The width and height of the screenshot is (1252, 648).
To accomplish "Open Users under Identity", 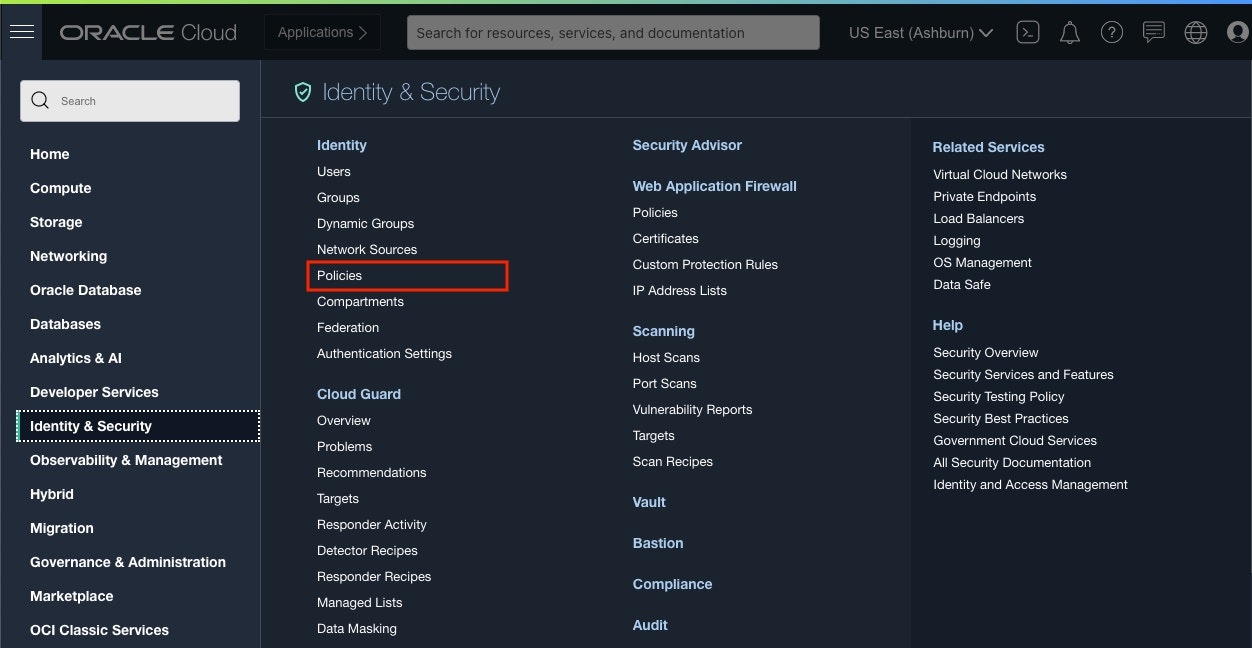I will click(x=334, y=172).
